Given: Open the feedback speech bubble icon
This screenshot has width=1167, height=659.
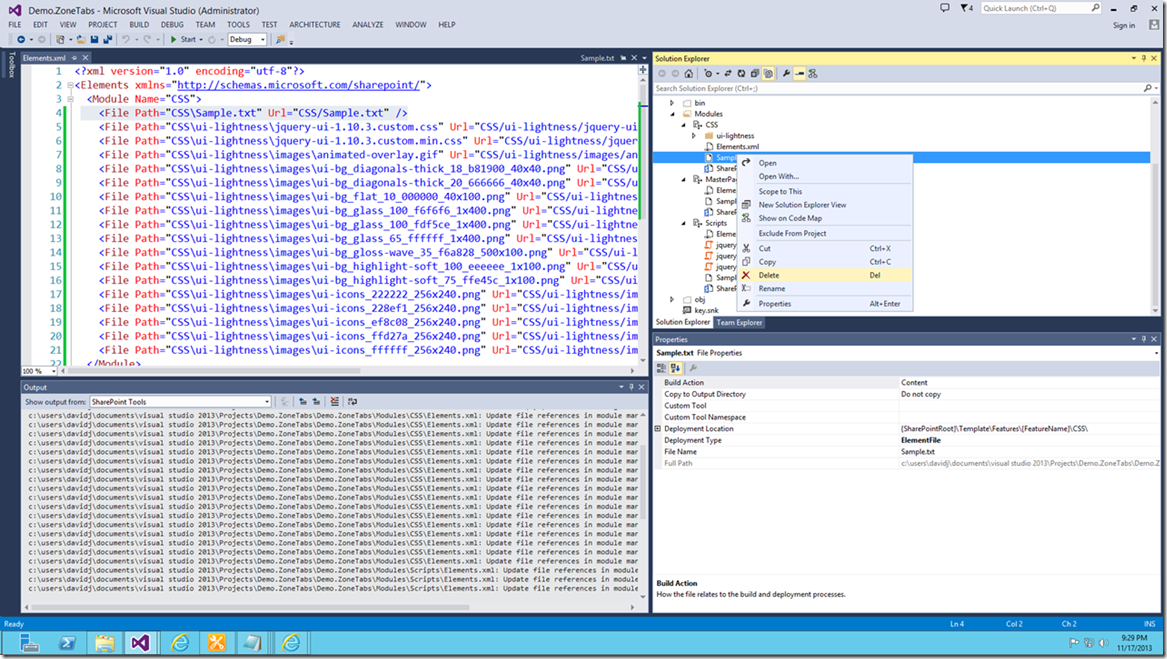Looking at the screenshot, I should pyautogui.click(x=944, y=8).
